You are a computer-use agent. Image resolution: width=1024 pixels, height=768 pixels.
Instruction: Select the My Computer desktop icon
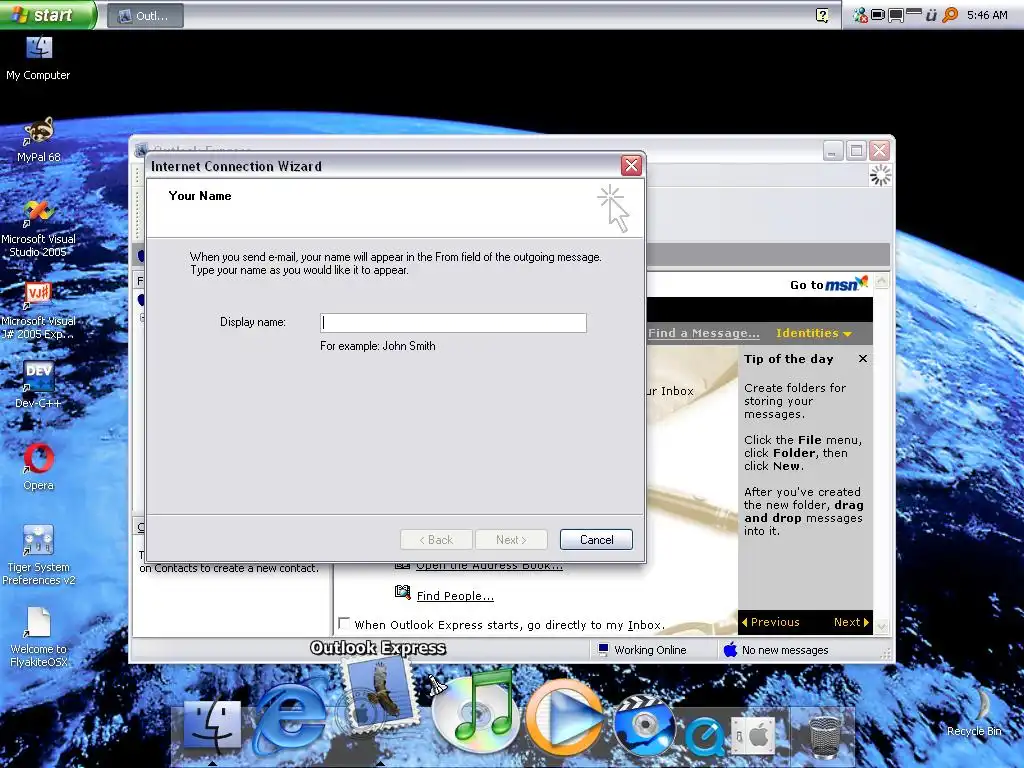[x=39, y=58]
